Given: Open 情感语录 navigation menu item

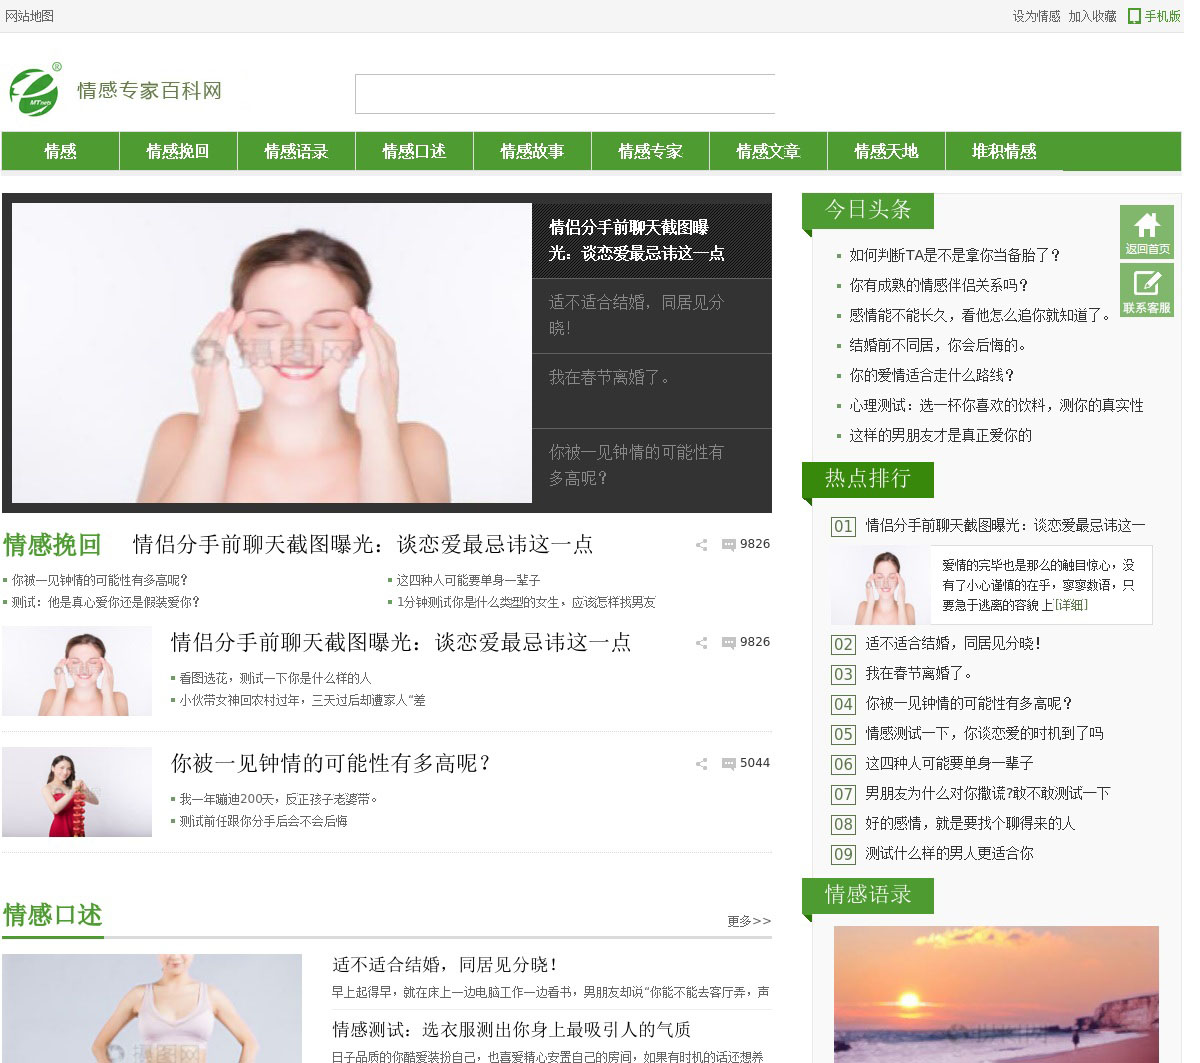Looking at the screenshot, I should pyautogui.click(x=296, y=151).
